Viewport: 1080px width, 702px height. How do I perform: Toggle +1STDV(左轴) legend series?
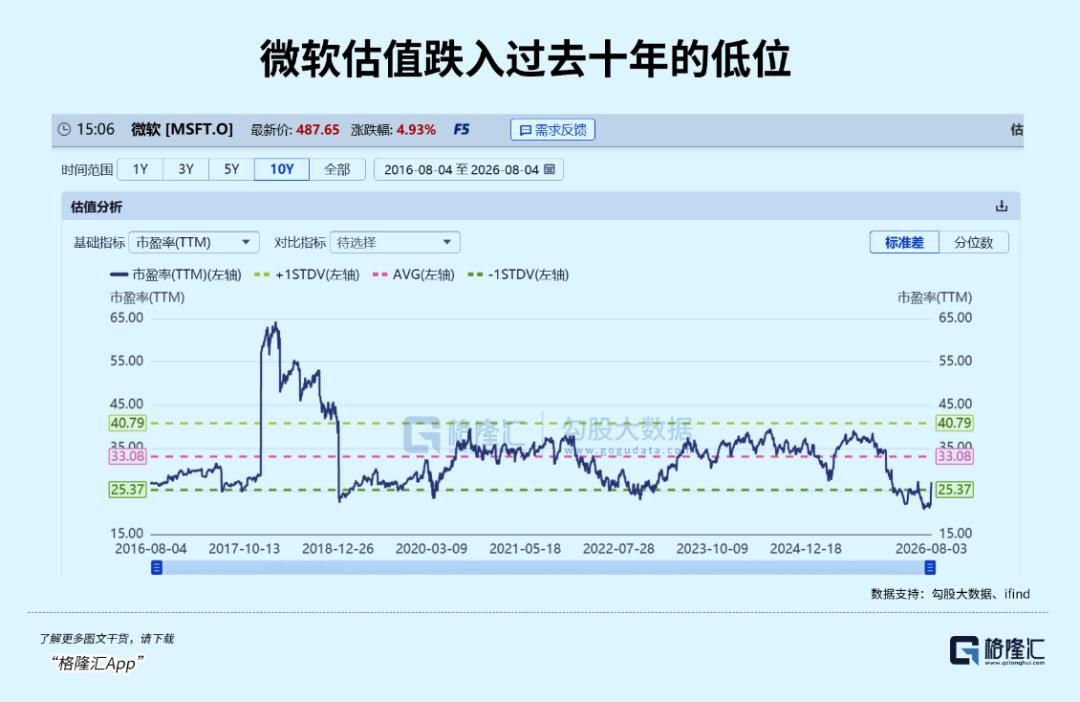click(x=307, y=275)
